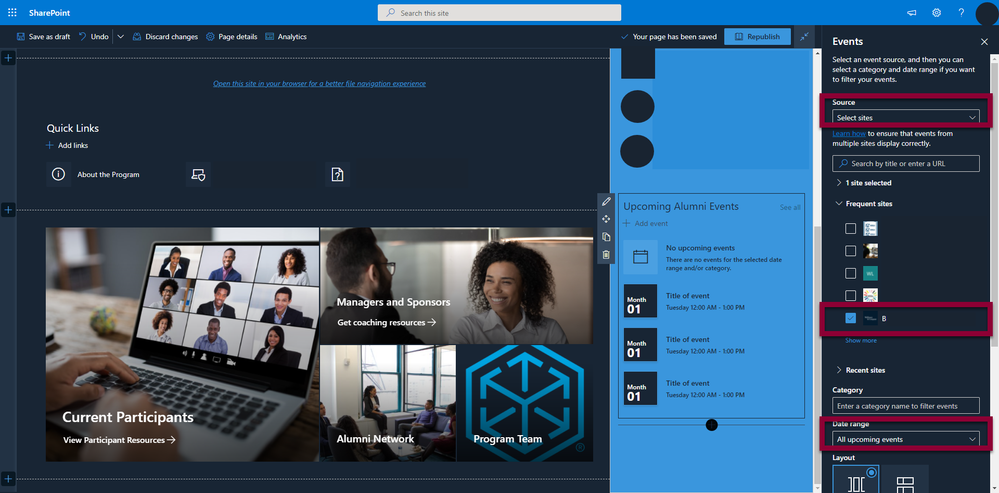Screen dimensions: 999x493
Task: Click the About the Program info icon
Action: point(59,175)
